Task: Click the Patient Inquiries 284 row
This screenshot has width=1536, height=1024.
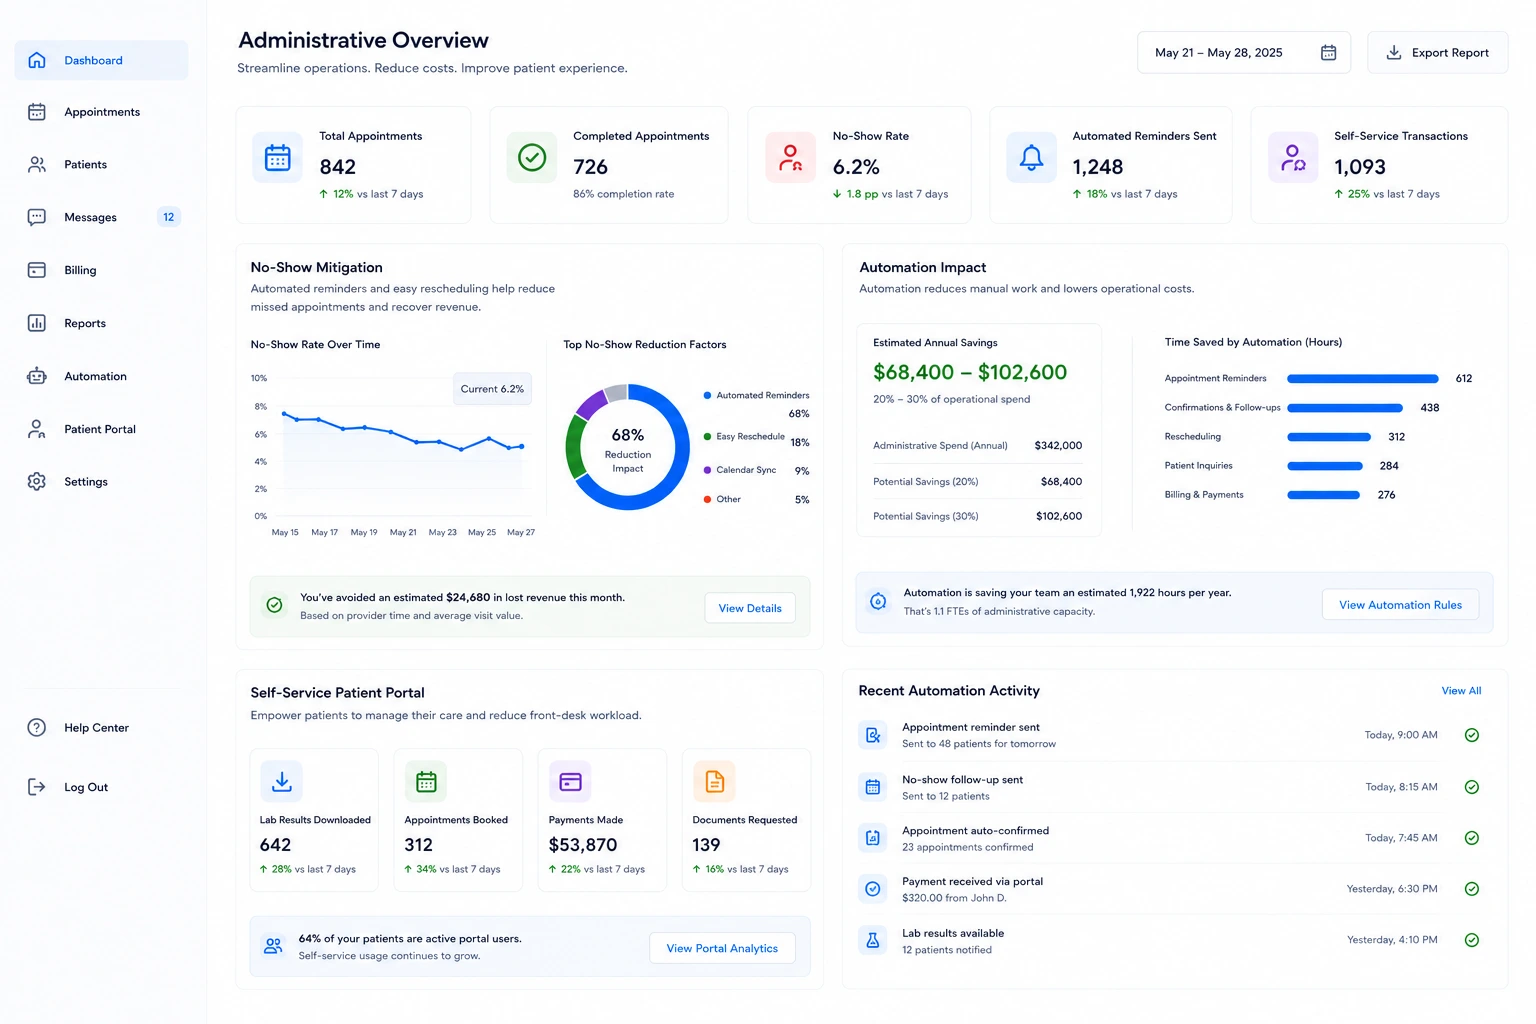Action: pyautogui.click(x=1282, y=466)
